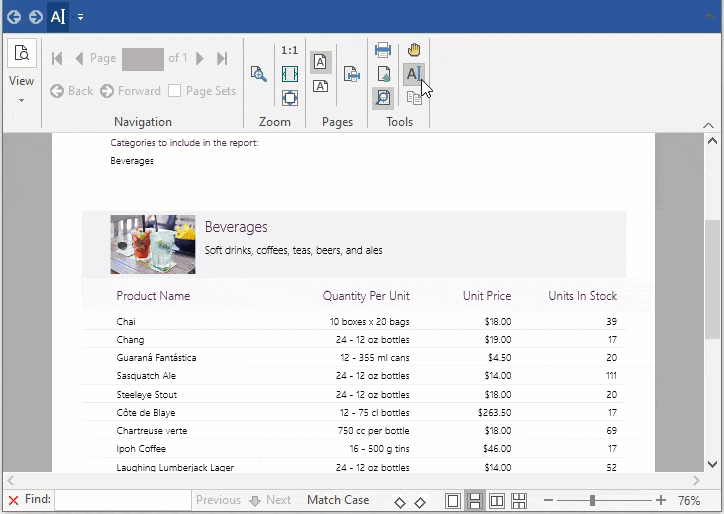Fit page width in Zoom group

pyautogui.click(x=290, y=74)
